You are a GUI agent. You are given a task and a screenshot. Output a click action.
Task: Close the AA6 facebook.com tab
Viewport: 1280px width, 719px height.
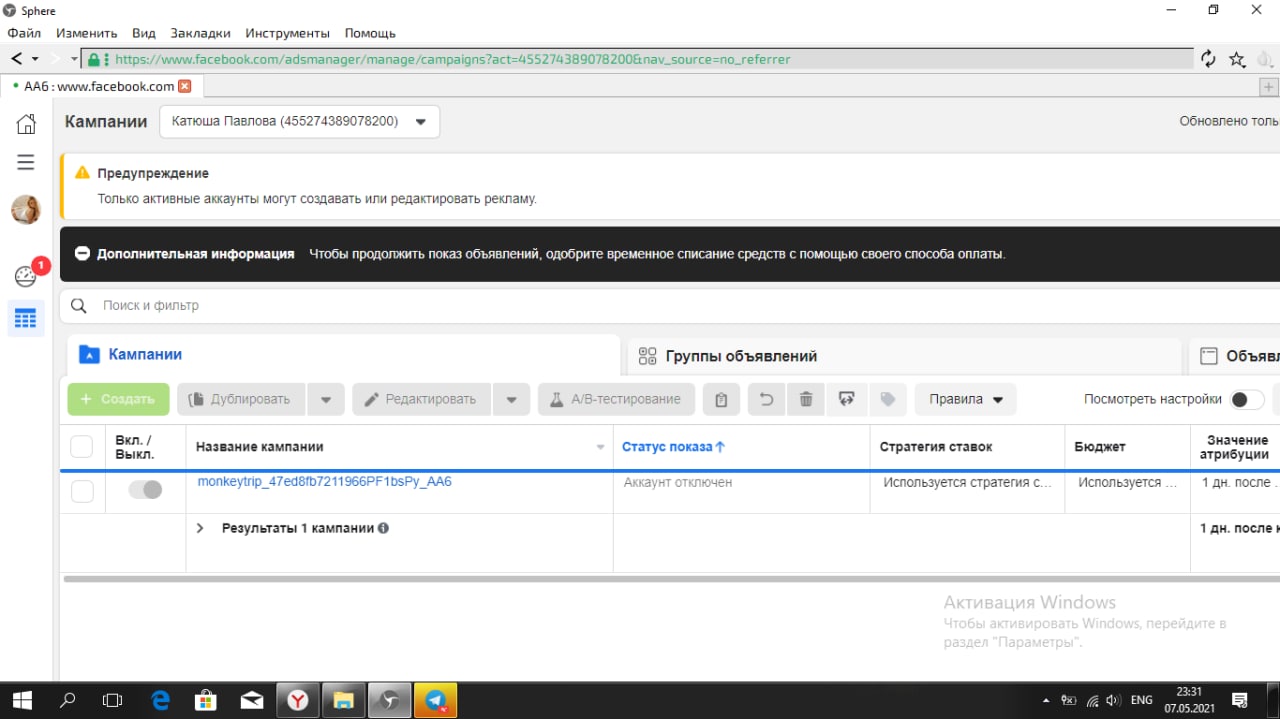click(x=184, y=87)
